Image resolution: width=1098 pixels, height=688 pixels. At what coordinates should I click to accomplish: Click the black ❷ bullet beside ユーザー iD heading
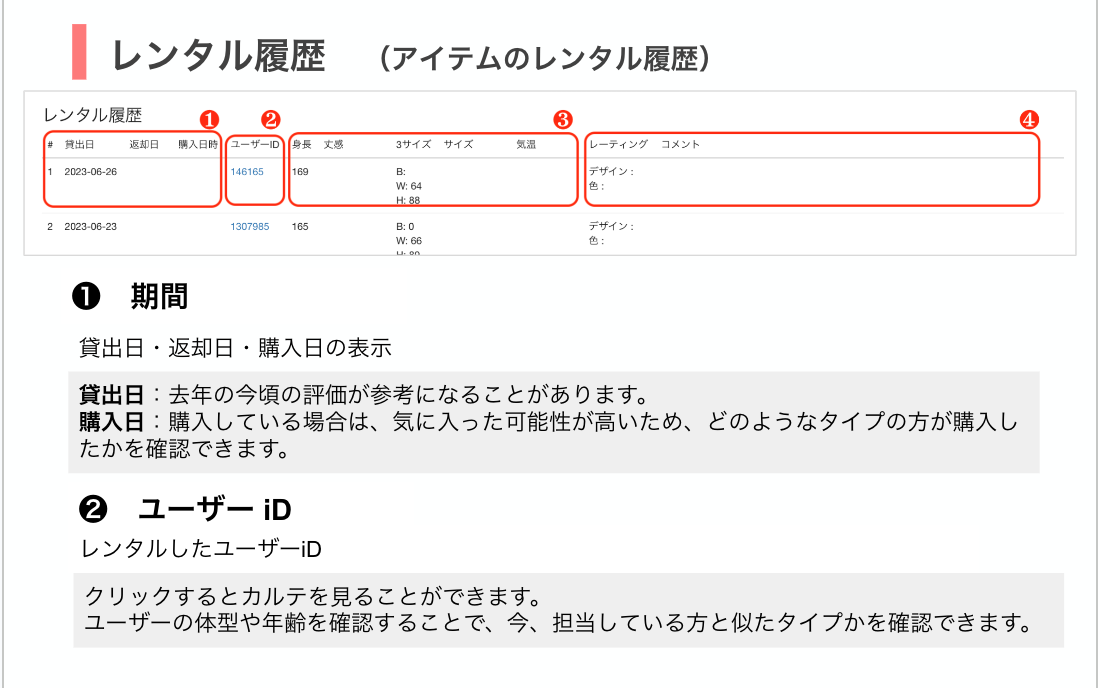92,509
